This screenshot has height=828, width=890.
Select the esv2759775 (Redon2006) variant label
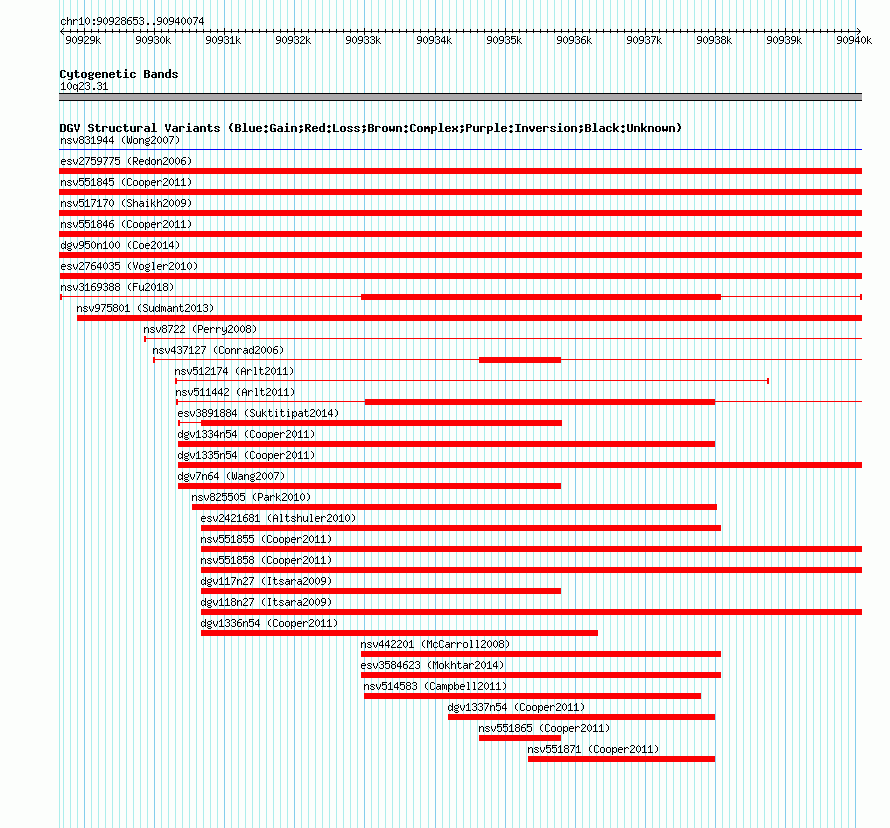pyautogui.click(x=126, y=161)
